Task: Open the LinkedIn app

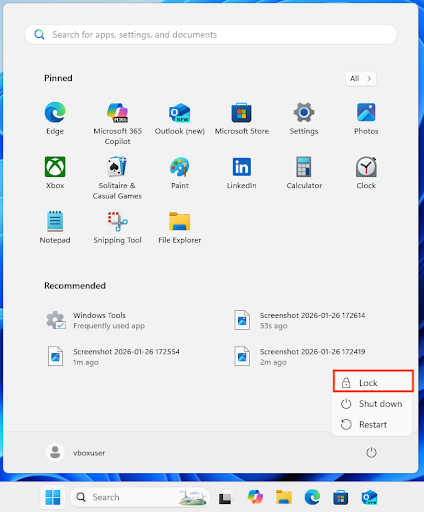Action: coord(242,173)
